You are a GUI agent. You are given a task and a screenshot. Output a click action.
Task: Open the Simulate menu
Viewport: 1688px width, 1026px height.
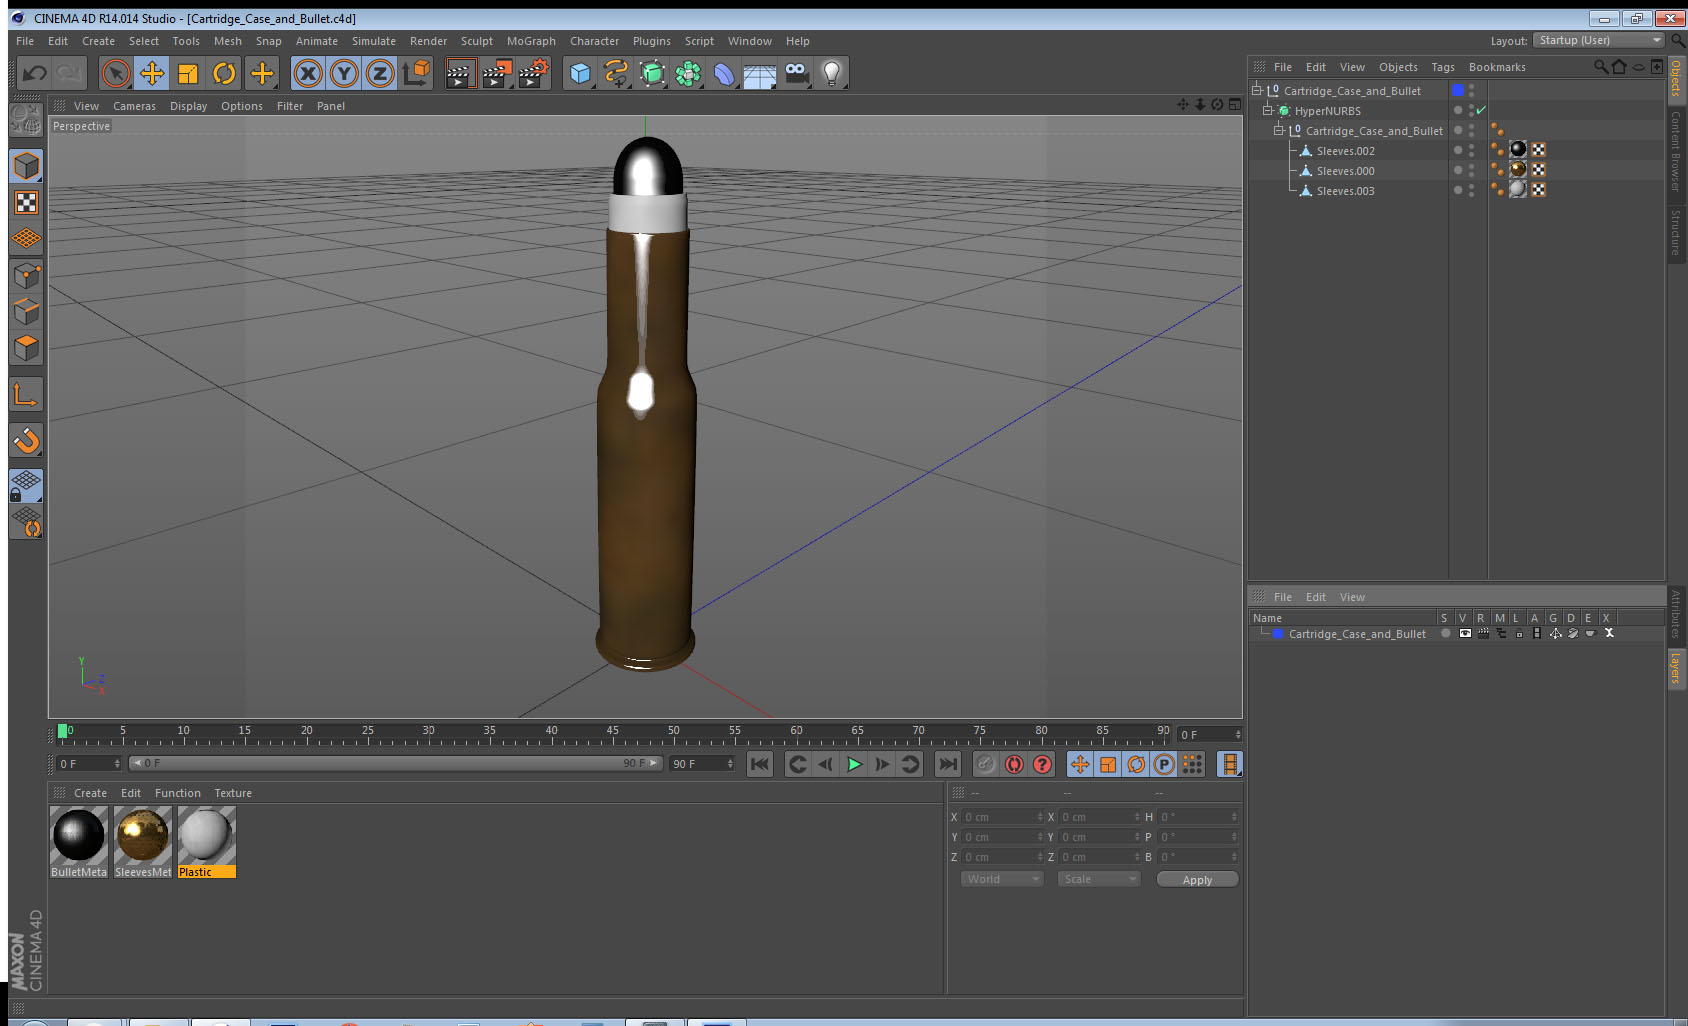click(x=374, y=41)
